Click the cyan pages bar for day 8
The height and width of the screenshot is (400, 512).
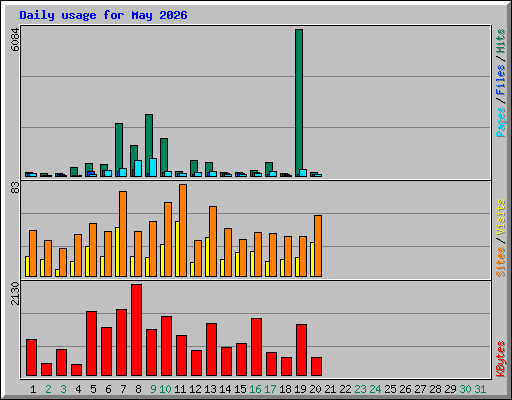(x=138, y=168)
